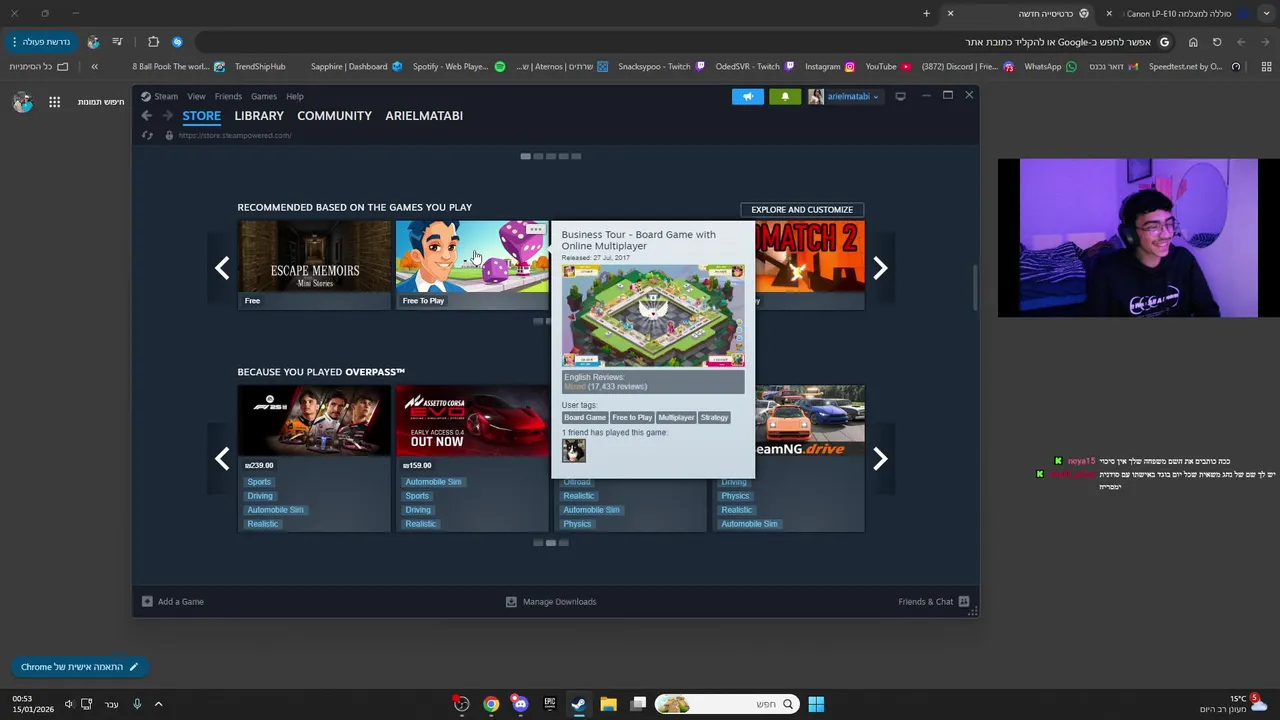Go to next recommended games
Screen dimensions: 1280x720
(880, 267)
